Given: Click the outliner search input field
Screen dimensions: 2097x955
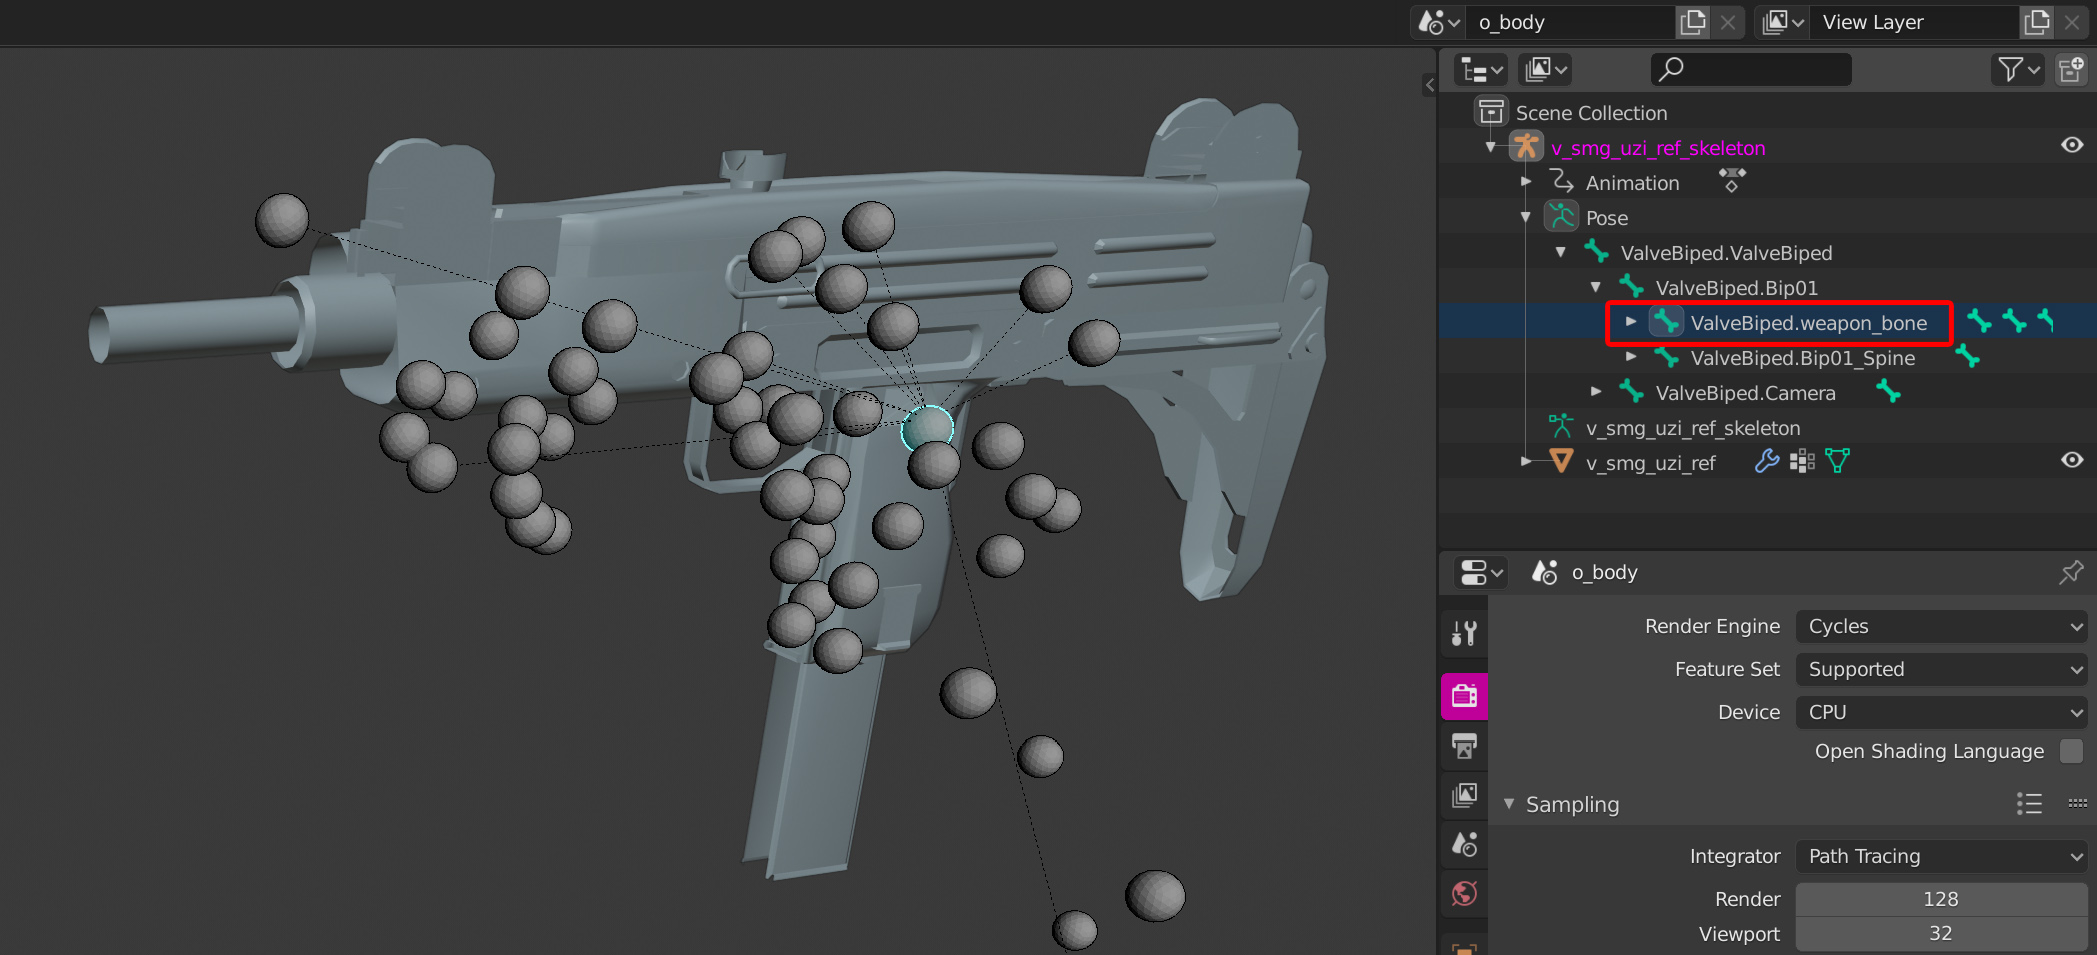Looking at the screenshot, I should [1751, 69].
